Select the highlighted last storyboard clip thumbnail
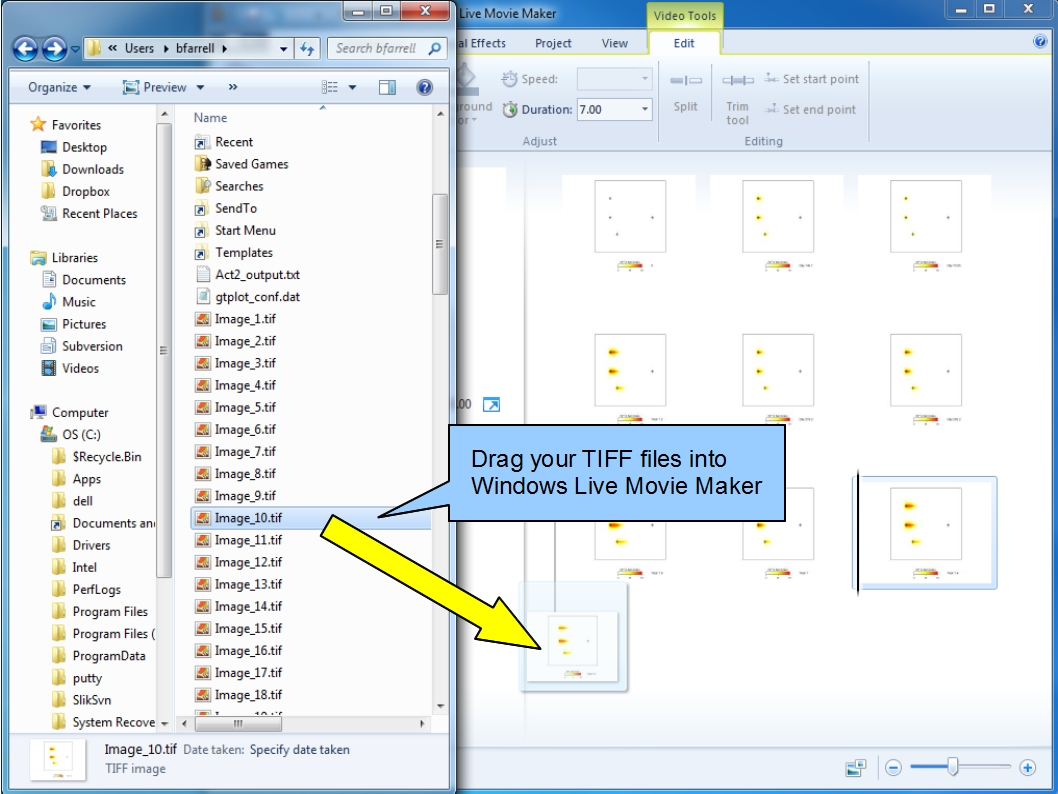The height and width of the screenshot is (794, 1058). [x=925, y=532]
